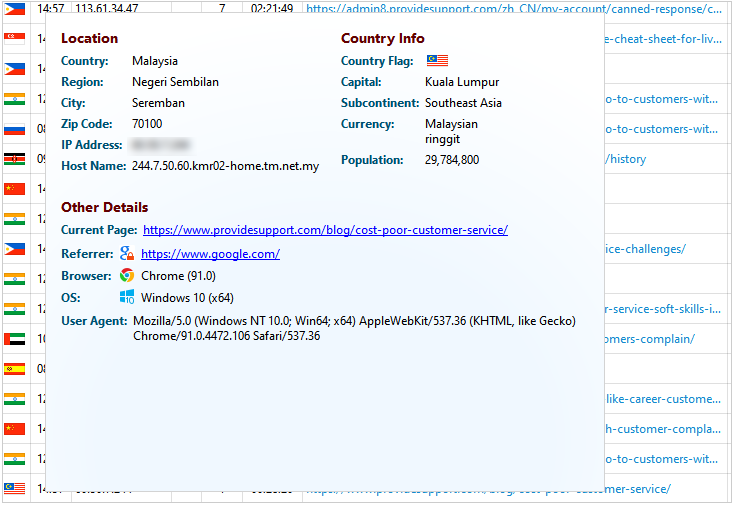Image resolution: width=735 pixels, height=505 pixels.
Task: Click the Singapore flag in the visitor list
Action: click(x=15, y=39)
